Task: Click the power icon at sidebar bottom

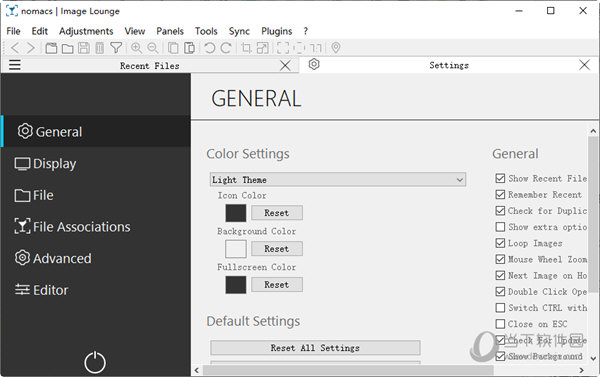Action: click(x=95, y=362)
